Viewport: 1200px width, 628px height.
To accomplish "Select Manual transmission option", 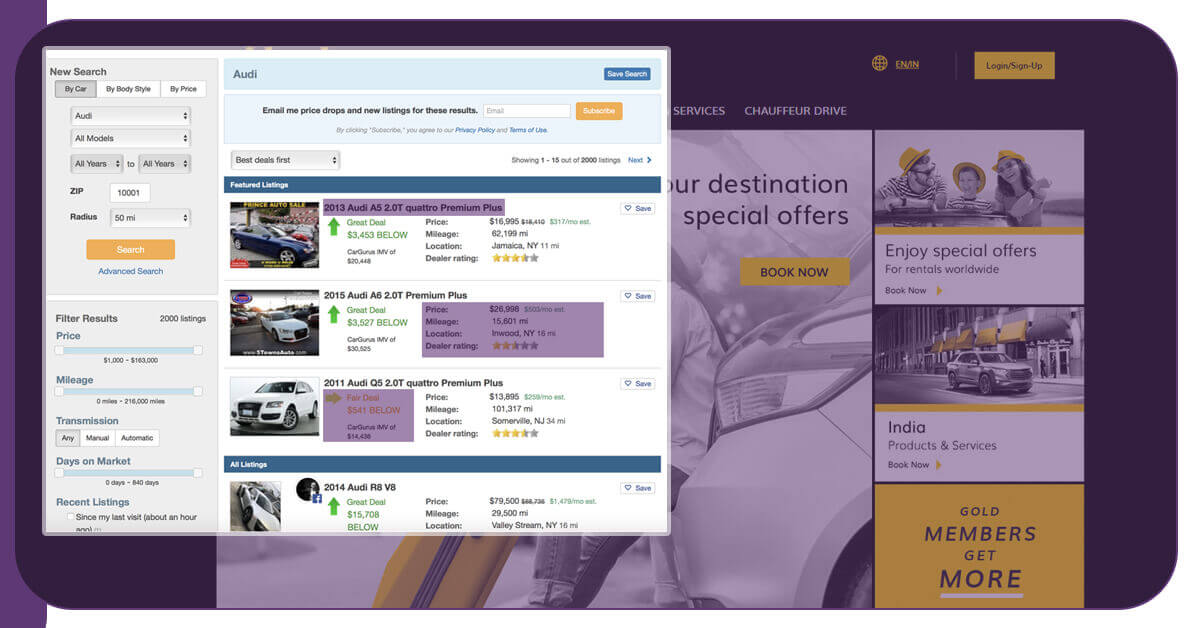I will coord(98,438).
